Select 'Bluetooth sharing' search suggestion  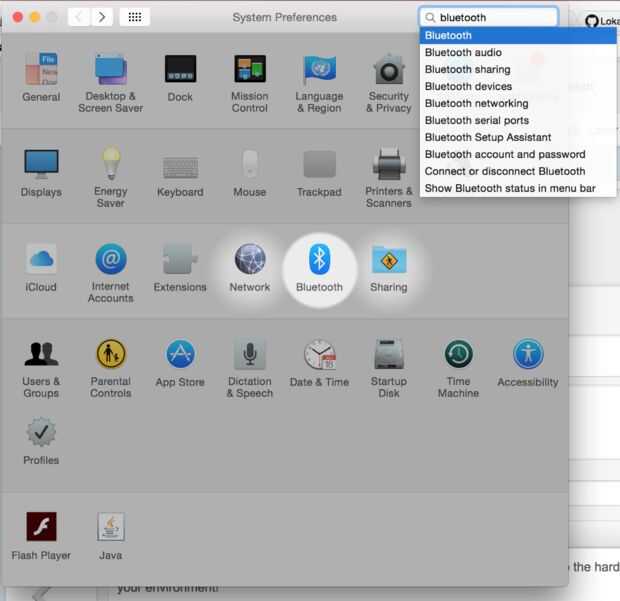click(518, 70)
